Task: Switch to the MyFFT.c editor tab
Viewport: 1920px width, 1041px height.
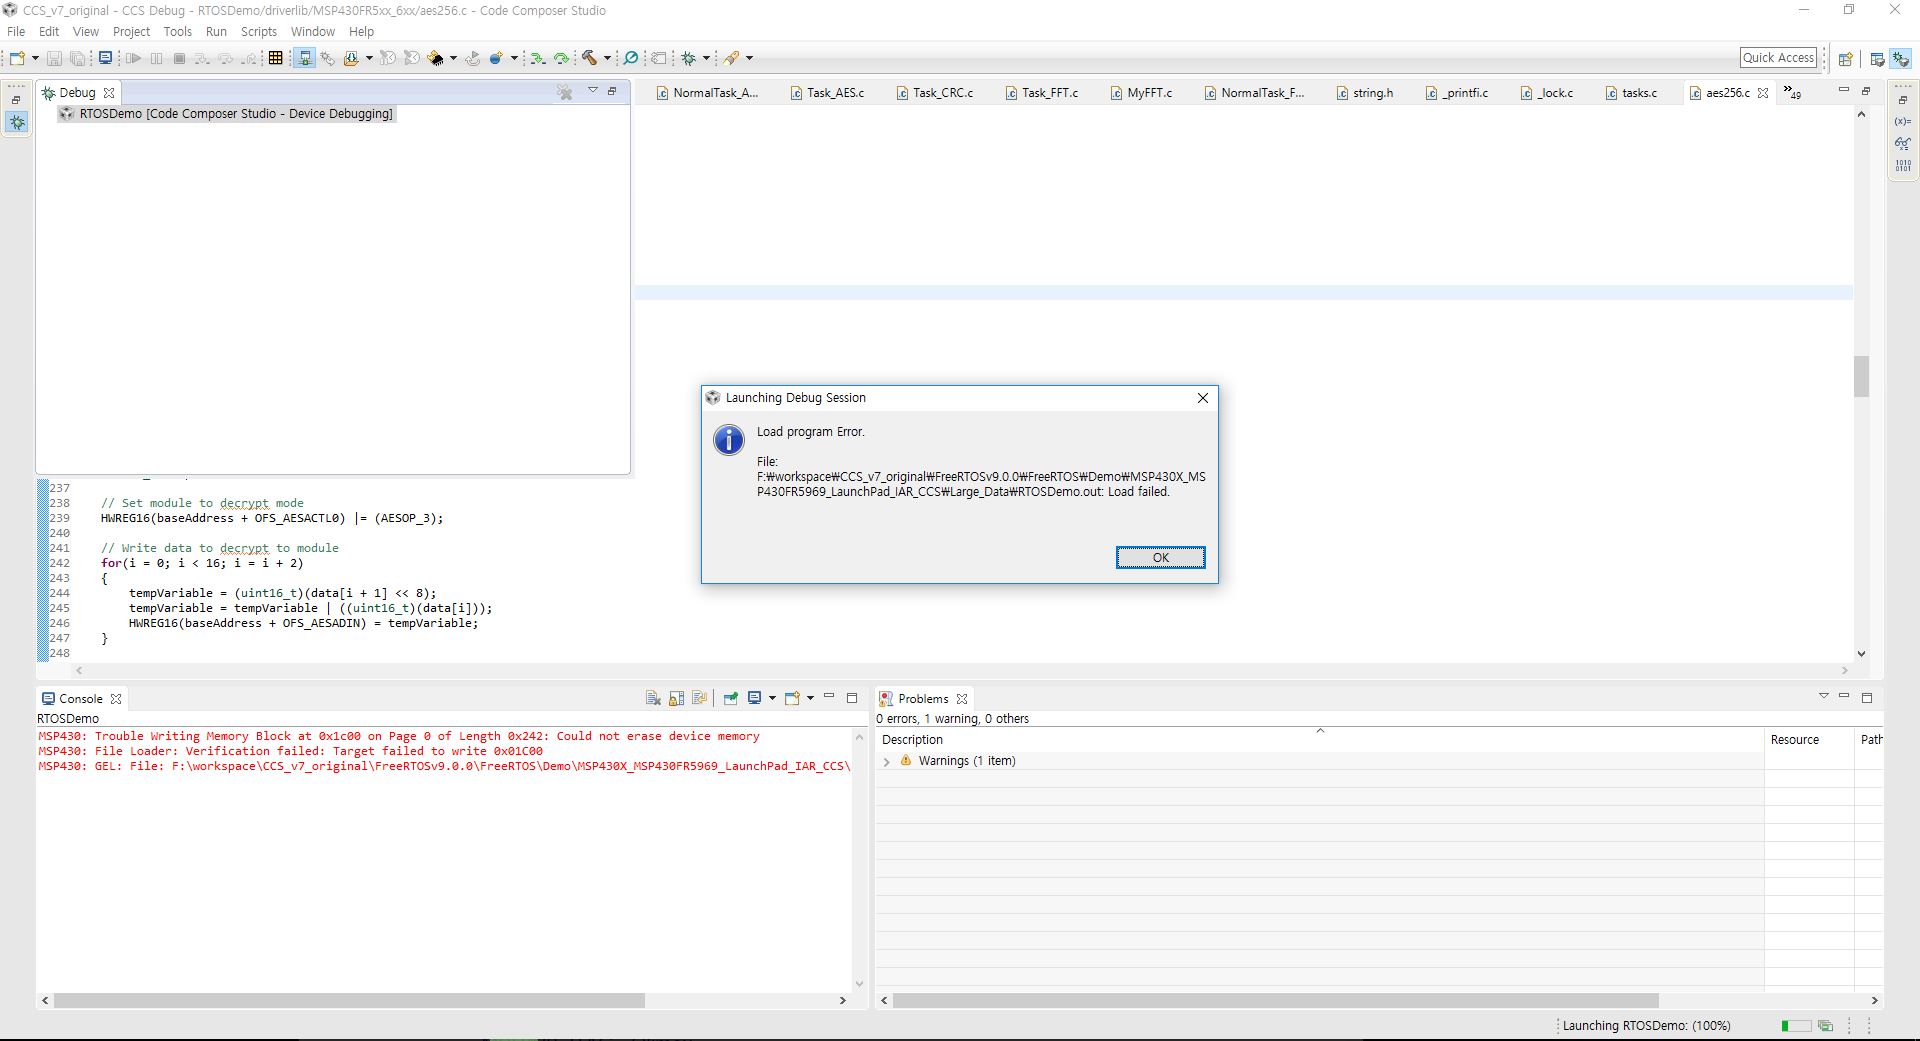Action: (1141, 93)
